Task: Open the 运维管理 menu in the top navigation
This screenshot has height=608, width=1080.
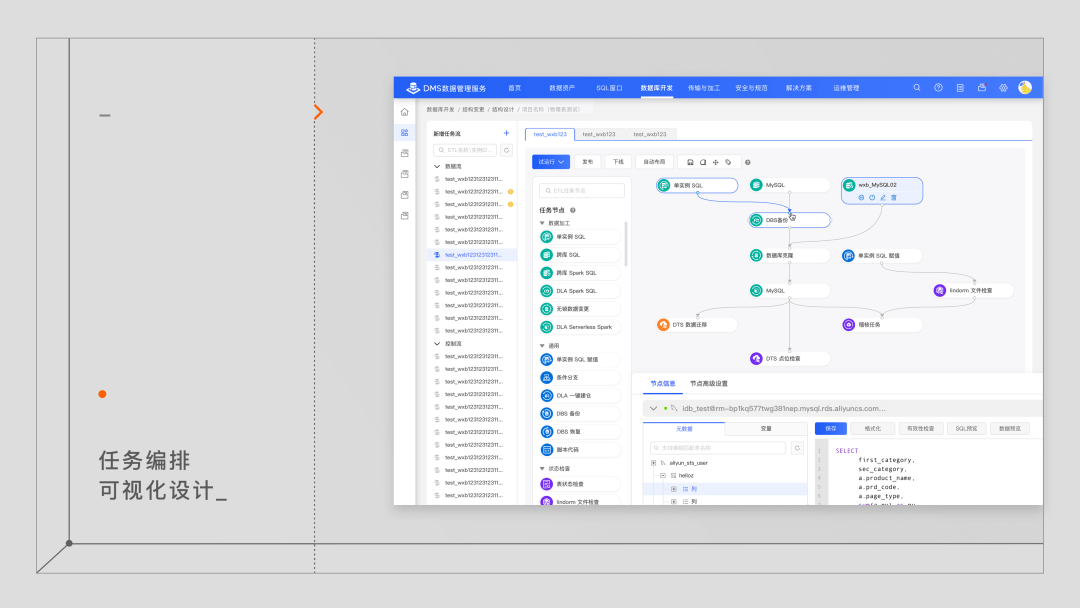Action: [x=846, y=88]
